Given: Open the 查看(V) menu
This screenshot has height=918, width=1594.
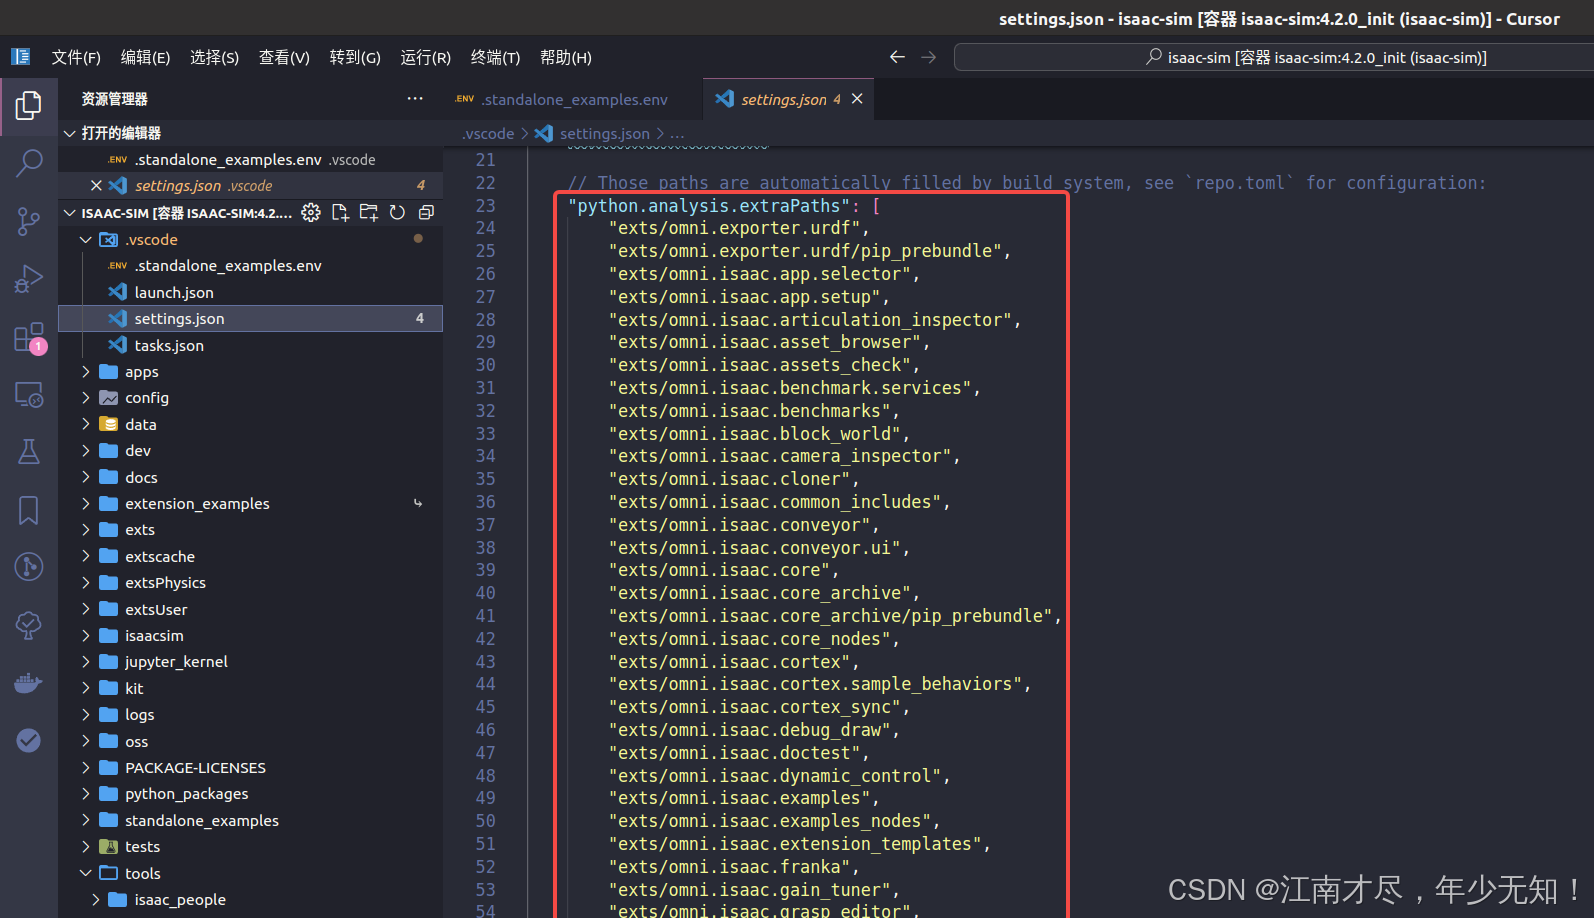Looking at the screenshot, I should 284,57.
